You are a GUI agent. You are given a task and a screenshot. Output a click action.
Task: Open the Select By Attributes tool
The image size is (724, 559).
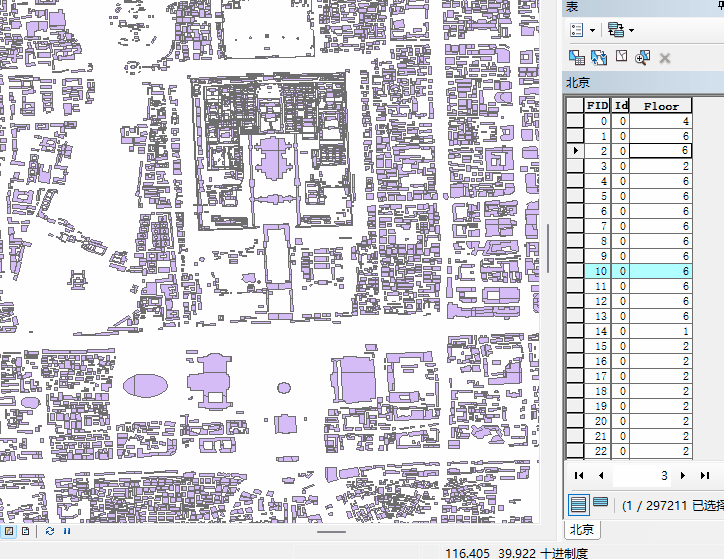[577, 58]
